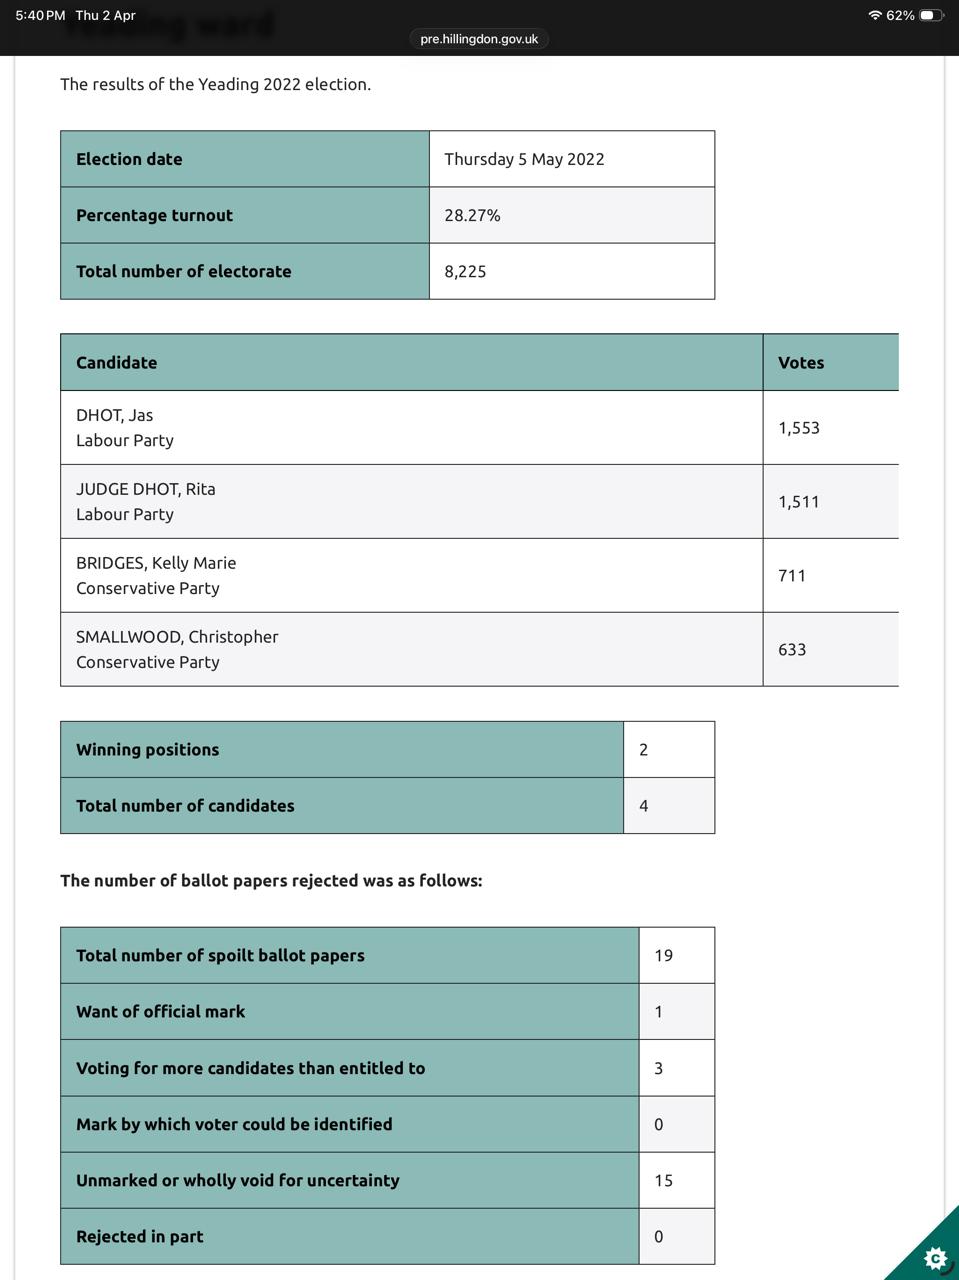
Task: Select the Candidate column header
Action: click(x=116, y=362)
